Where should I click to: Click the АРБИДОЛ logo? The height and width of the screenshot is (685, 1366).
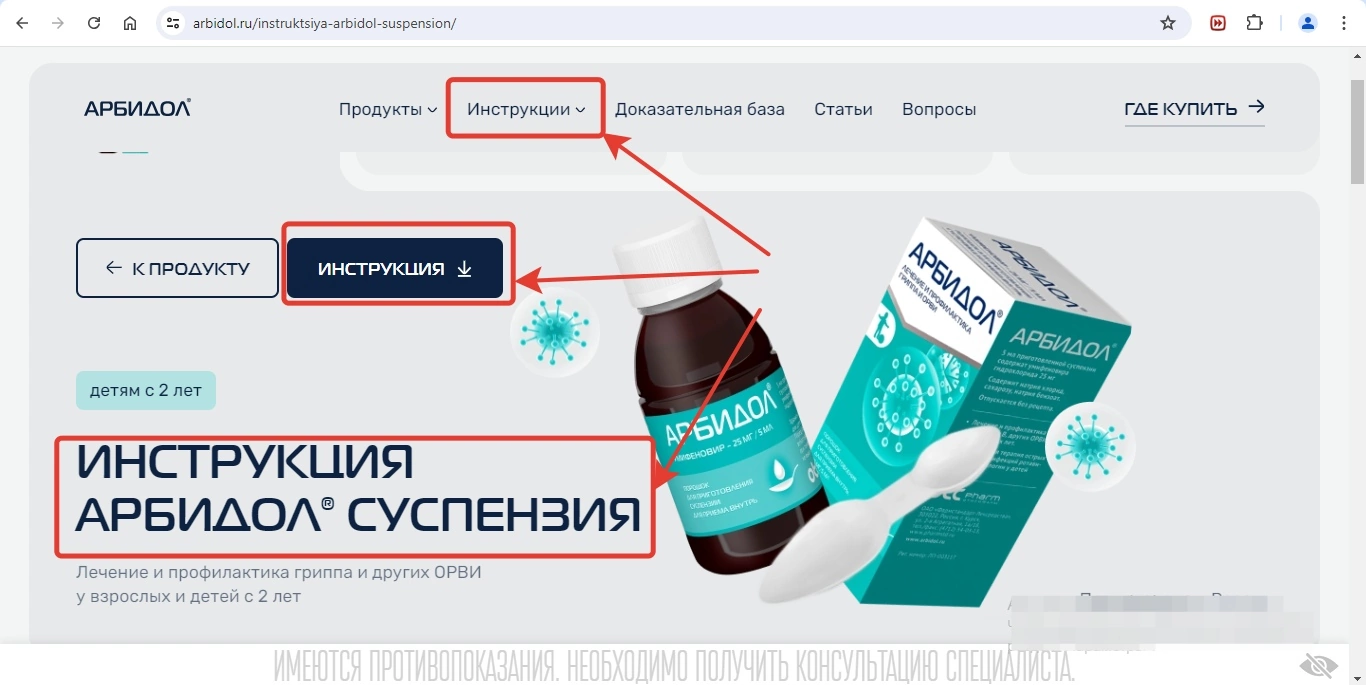(x=137, y=108)
